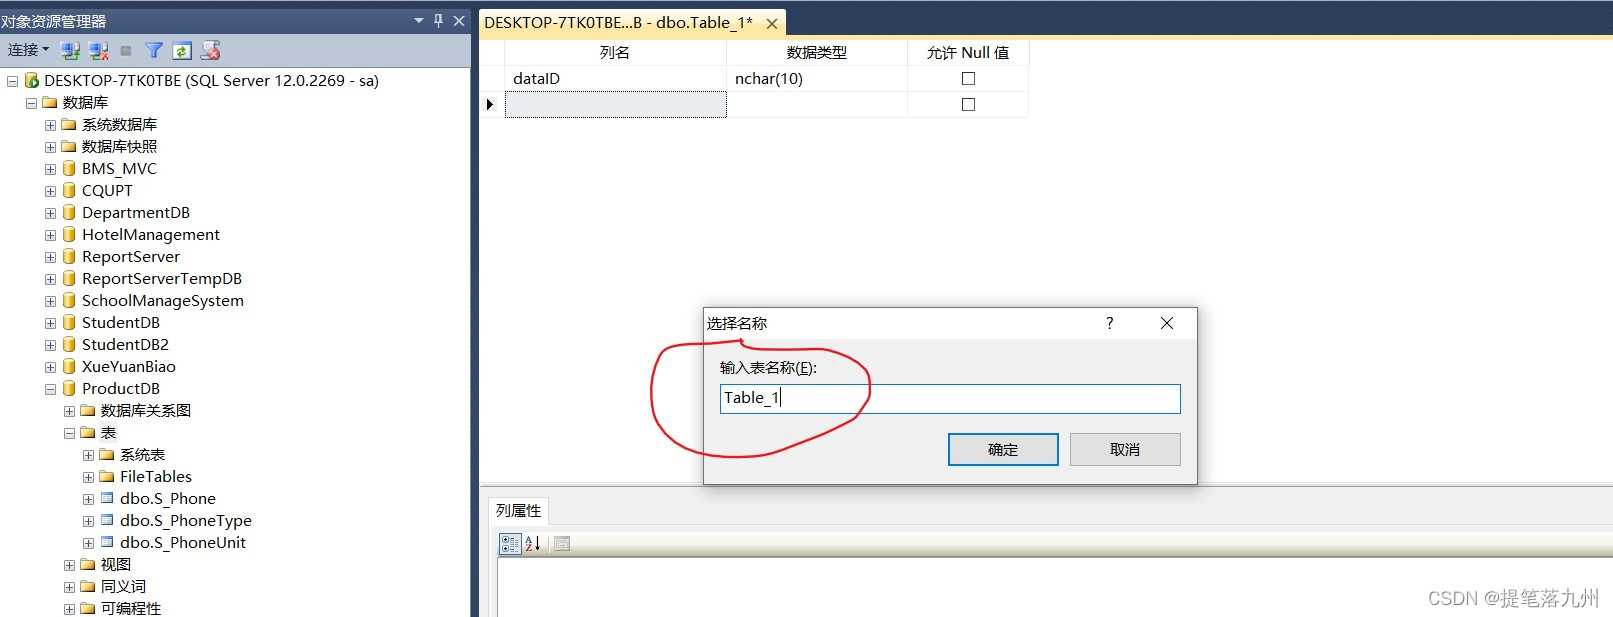
Task: Click the CQUPT database cylinder icon
Action: click(x=69, y=190)
